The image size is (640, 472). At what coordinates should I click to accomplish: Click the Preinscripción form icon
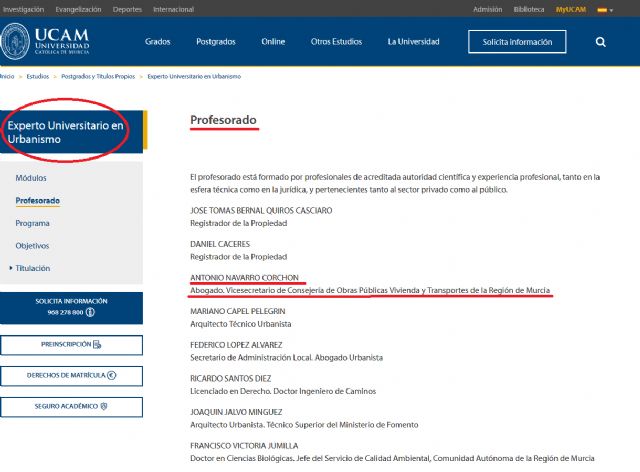click(97, 344)
